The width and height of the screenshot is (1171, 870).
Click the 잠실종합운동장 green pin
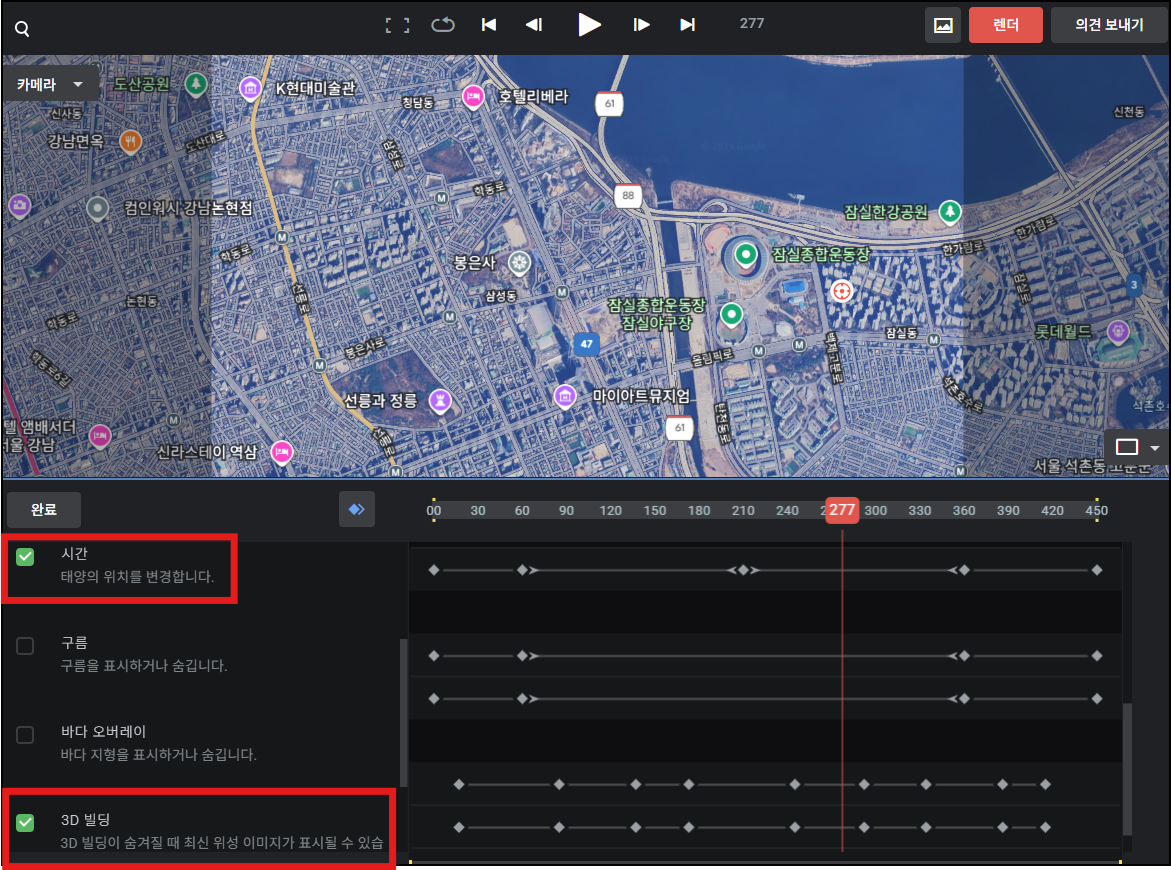[745, 255]
